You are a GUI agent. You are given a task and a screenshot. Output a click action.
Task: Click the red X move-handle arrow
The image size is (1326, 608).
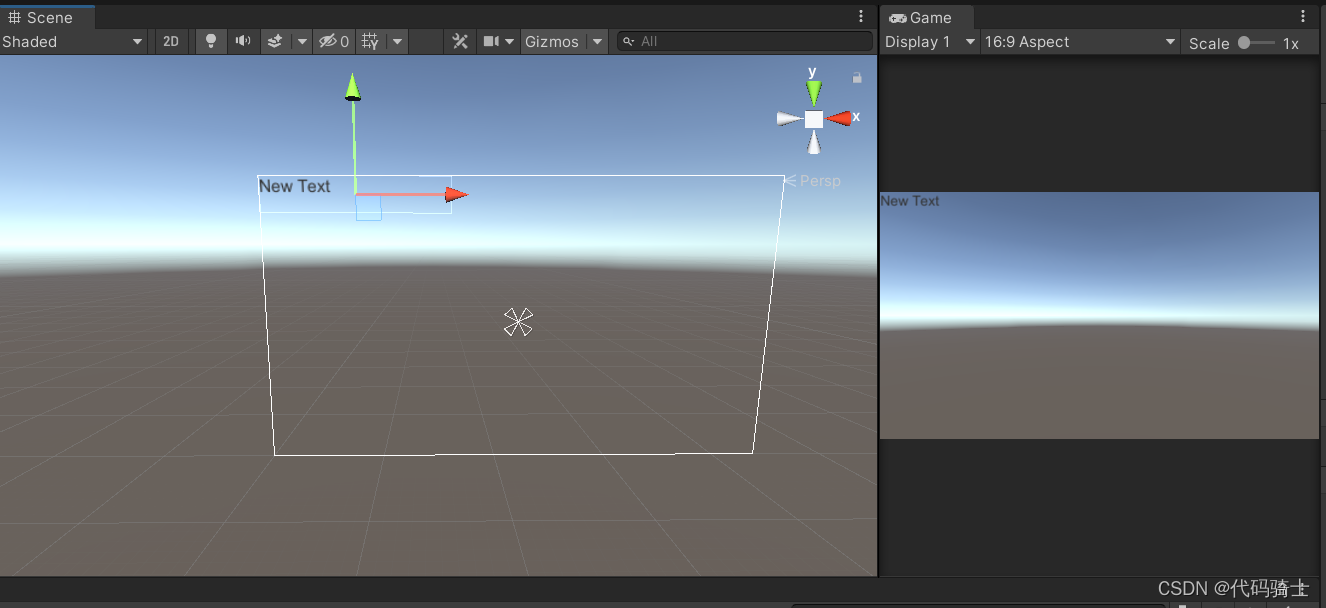click(457, 194)
